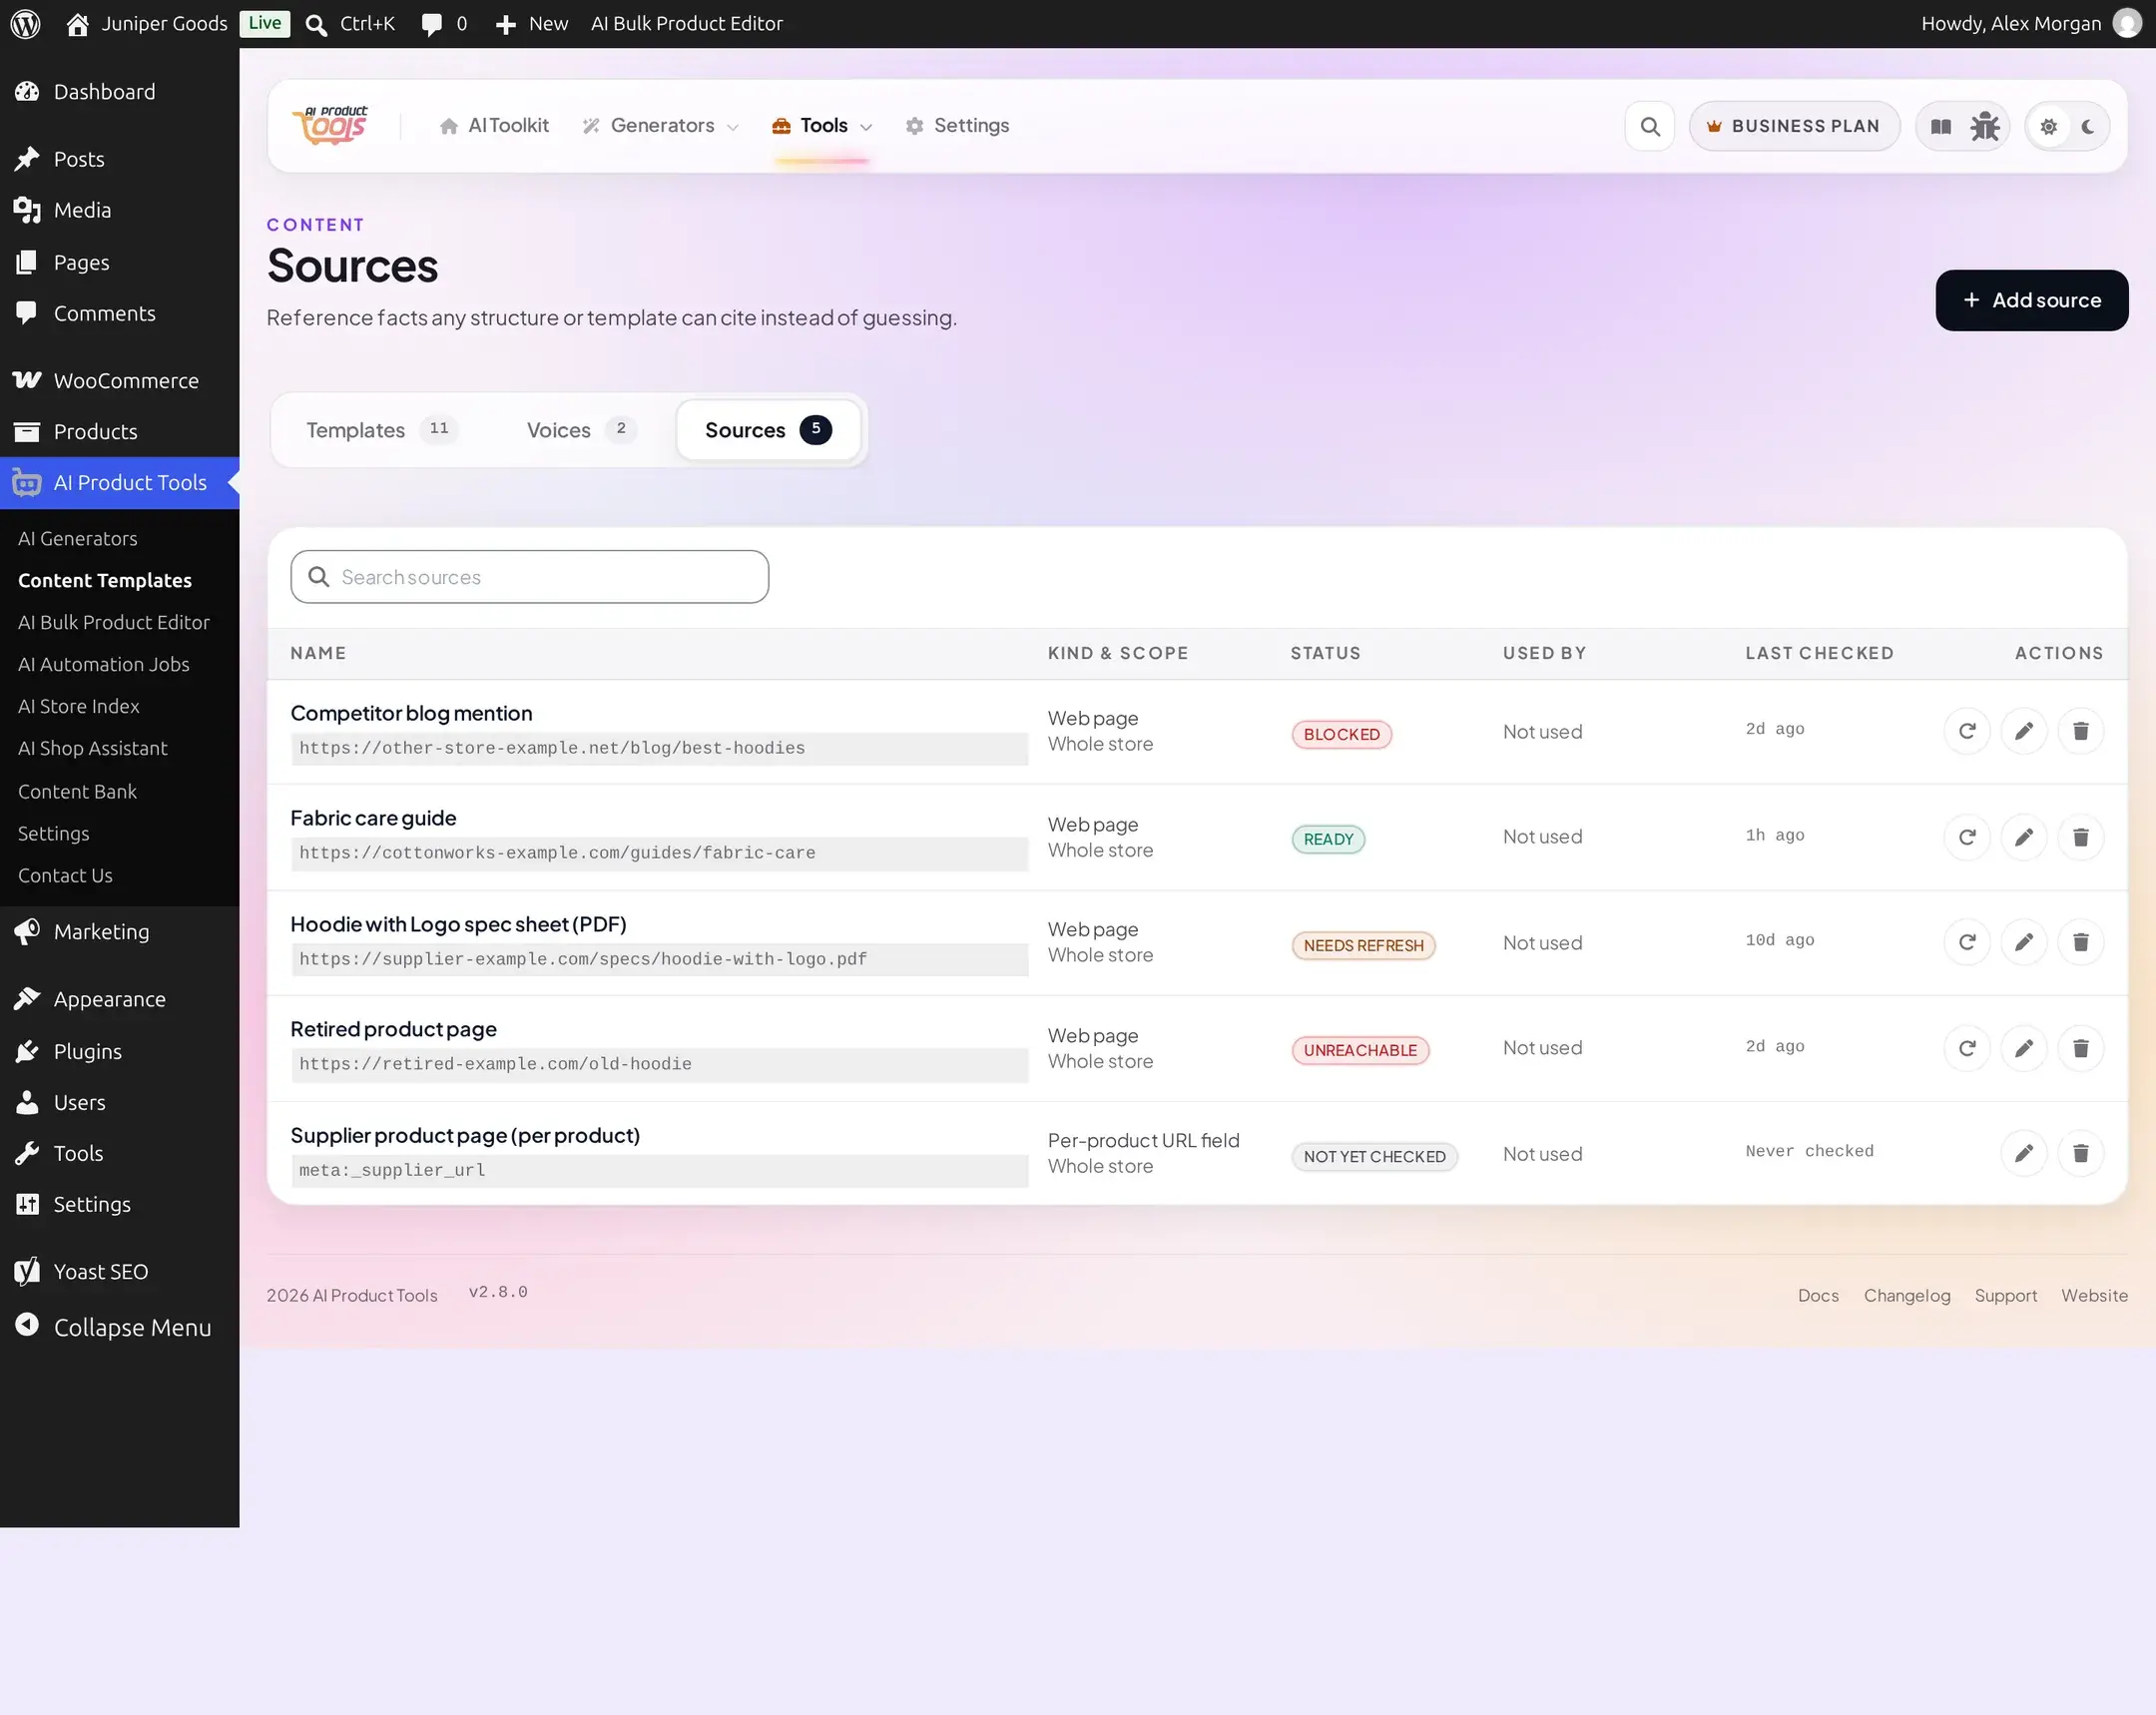Expand the Generators dropdown menu
Viewport: 2156px width, 1715px height.
[x=661, y=126]
